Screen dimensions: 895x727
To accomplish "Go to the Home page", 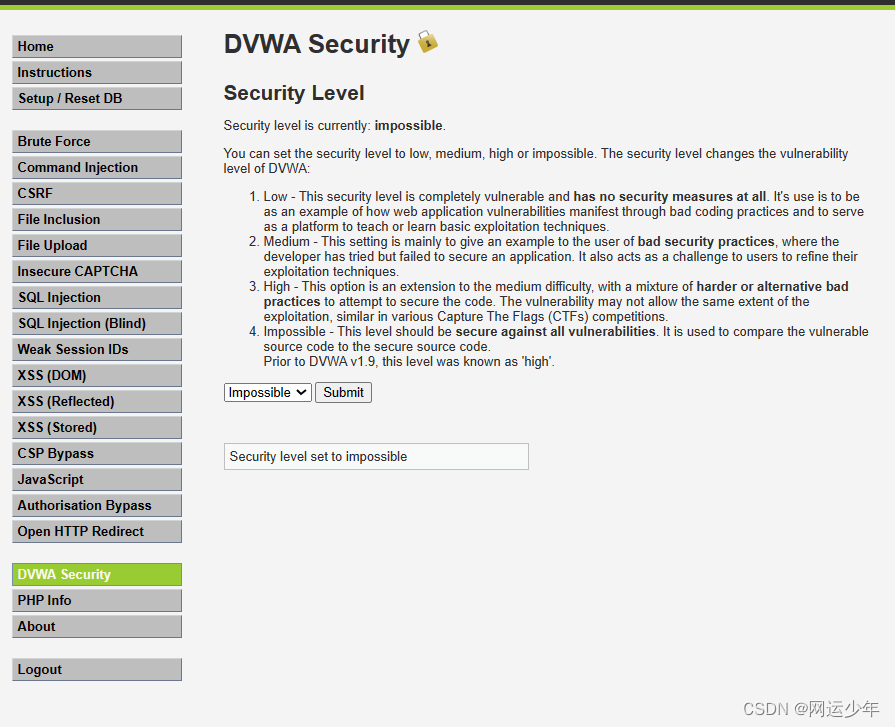I will 96,46.
